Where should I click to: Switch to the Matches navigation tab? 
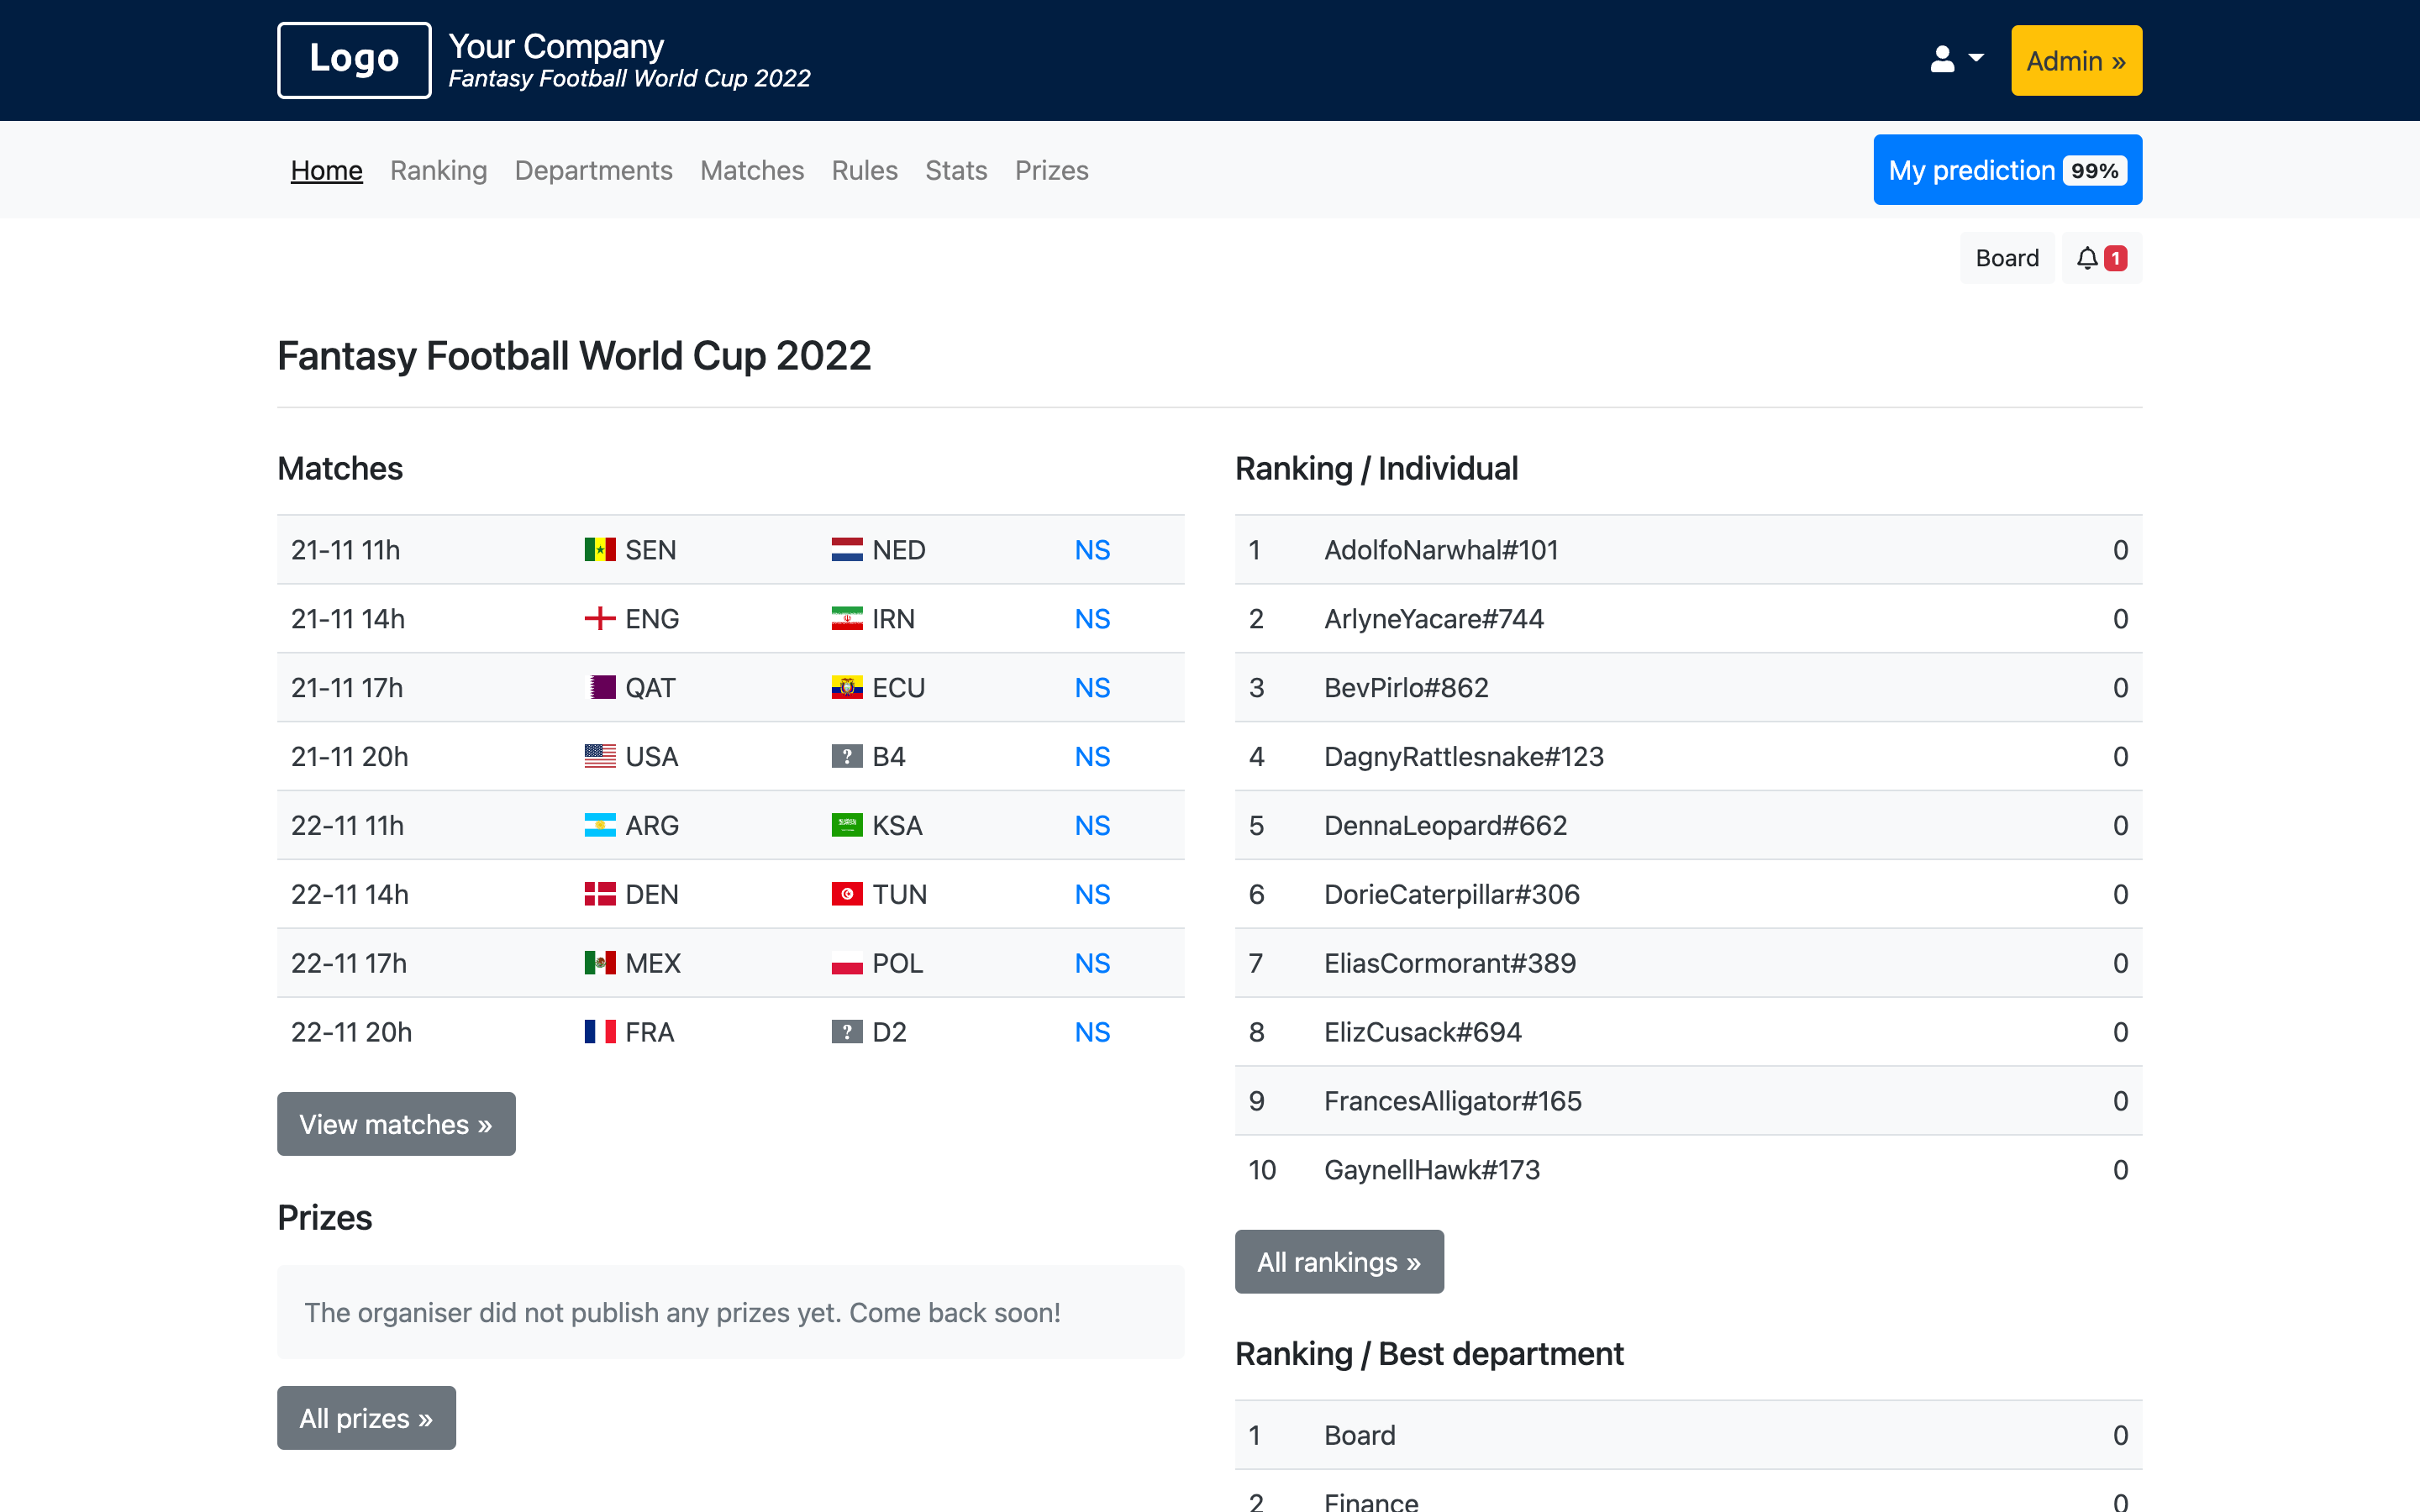point(752,170)
